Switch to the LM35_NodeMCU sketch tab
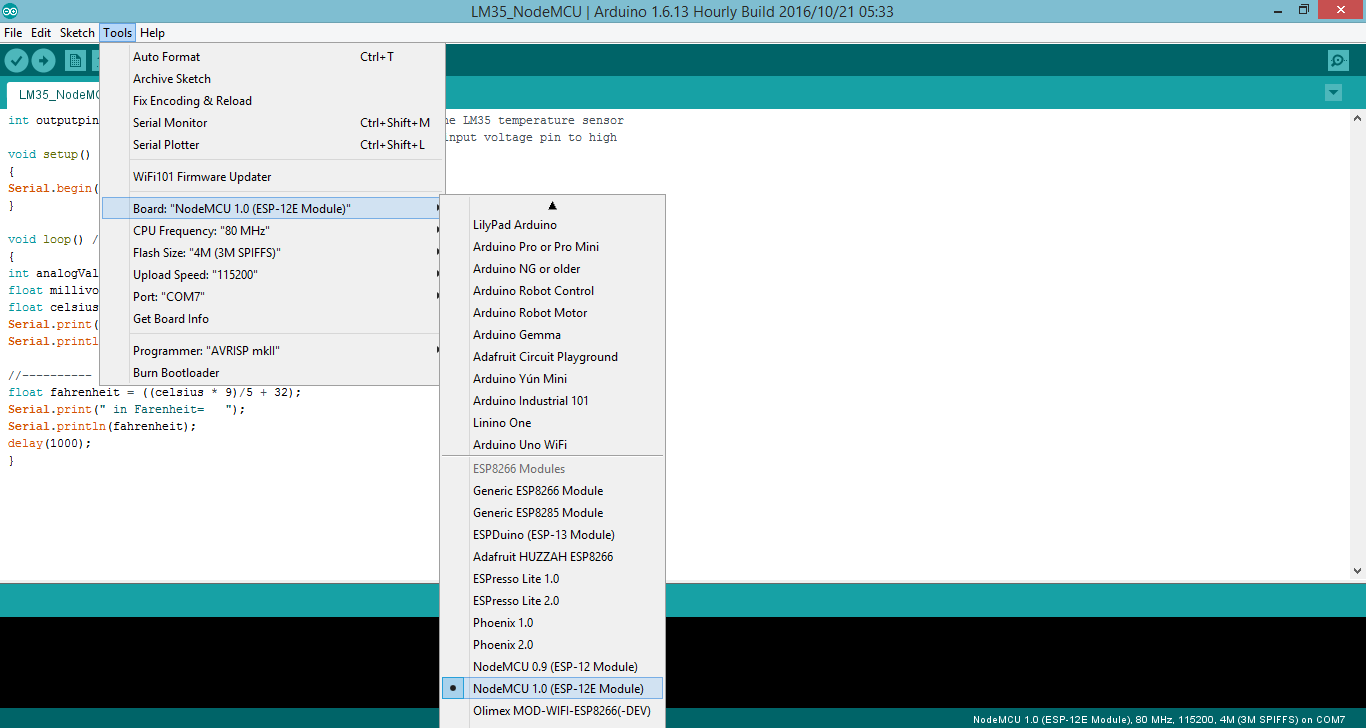Viewport: 1366px width, 728px height. tap(55, 95)
